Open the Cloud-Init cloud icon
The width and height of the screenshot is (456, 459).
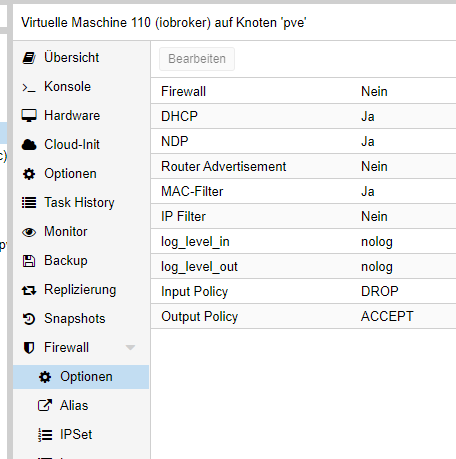[x=29, y=145]
